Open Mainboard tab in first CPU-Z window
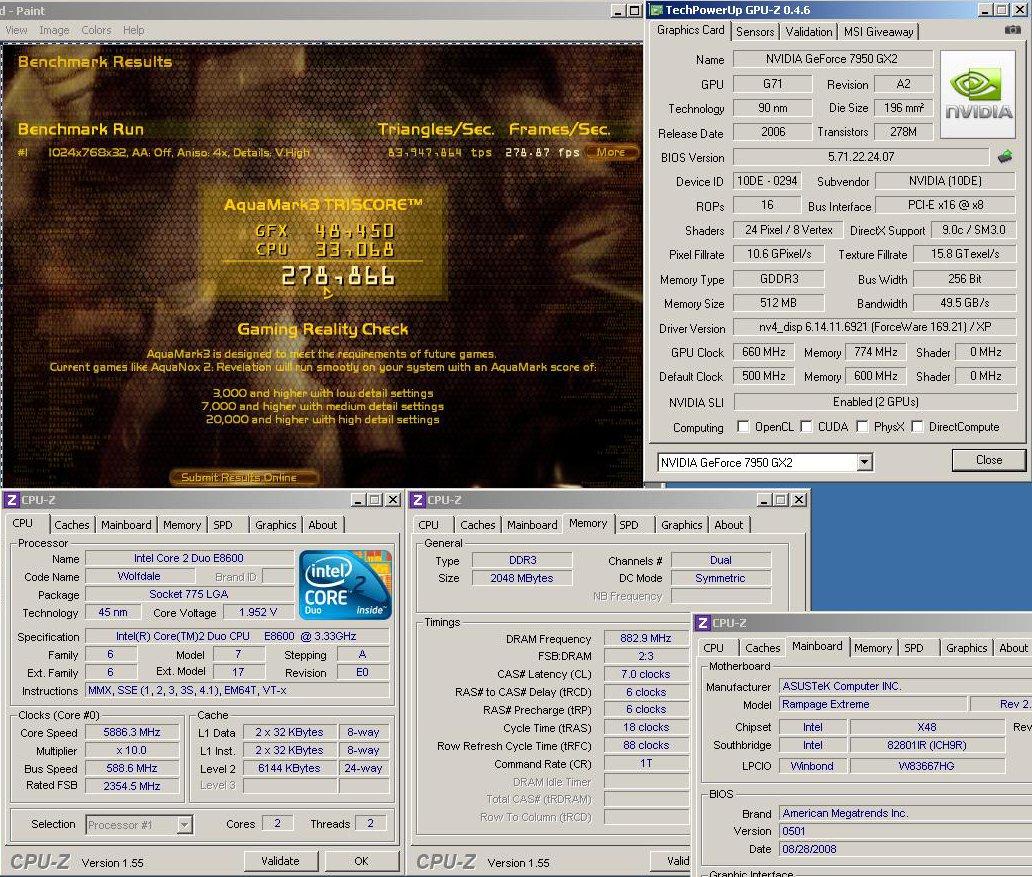1032x877 pixels. pos(126,525)
